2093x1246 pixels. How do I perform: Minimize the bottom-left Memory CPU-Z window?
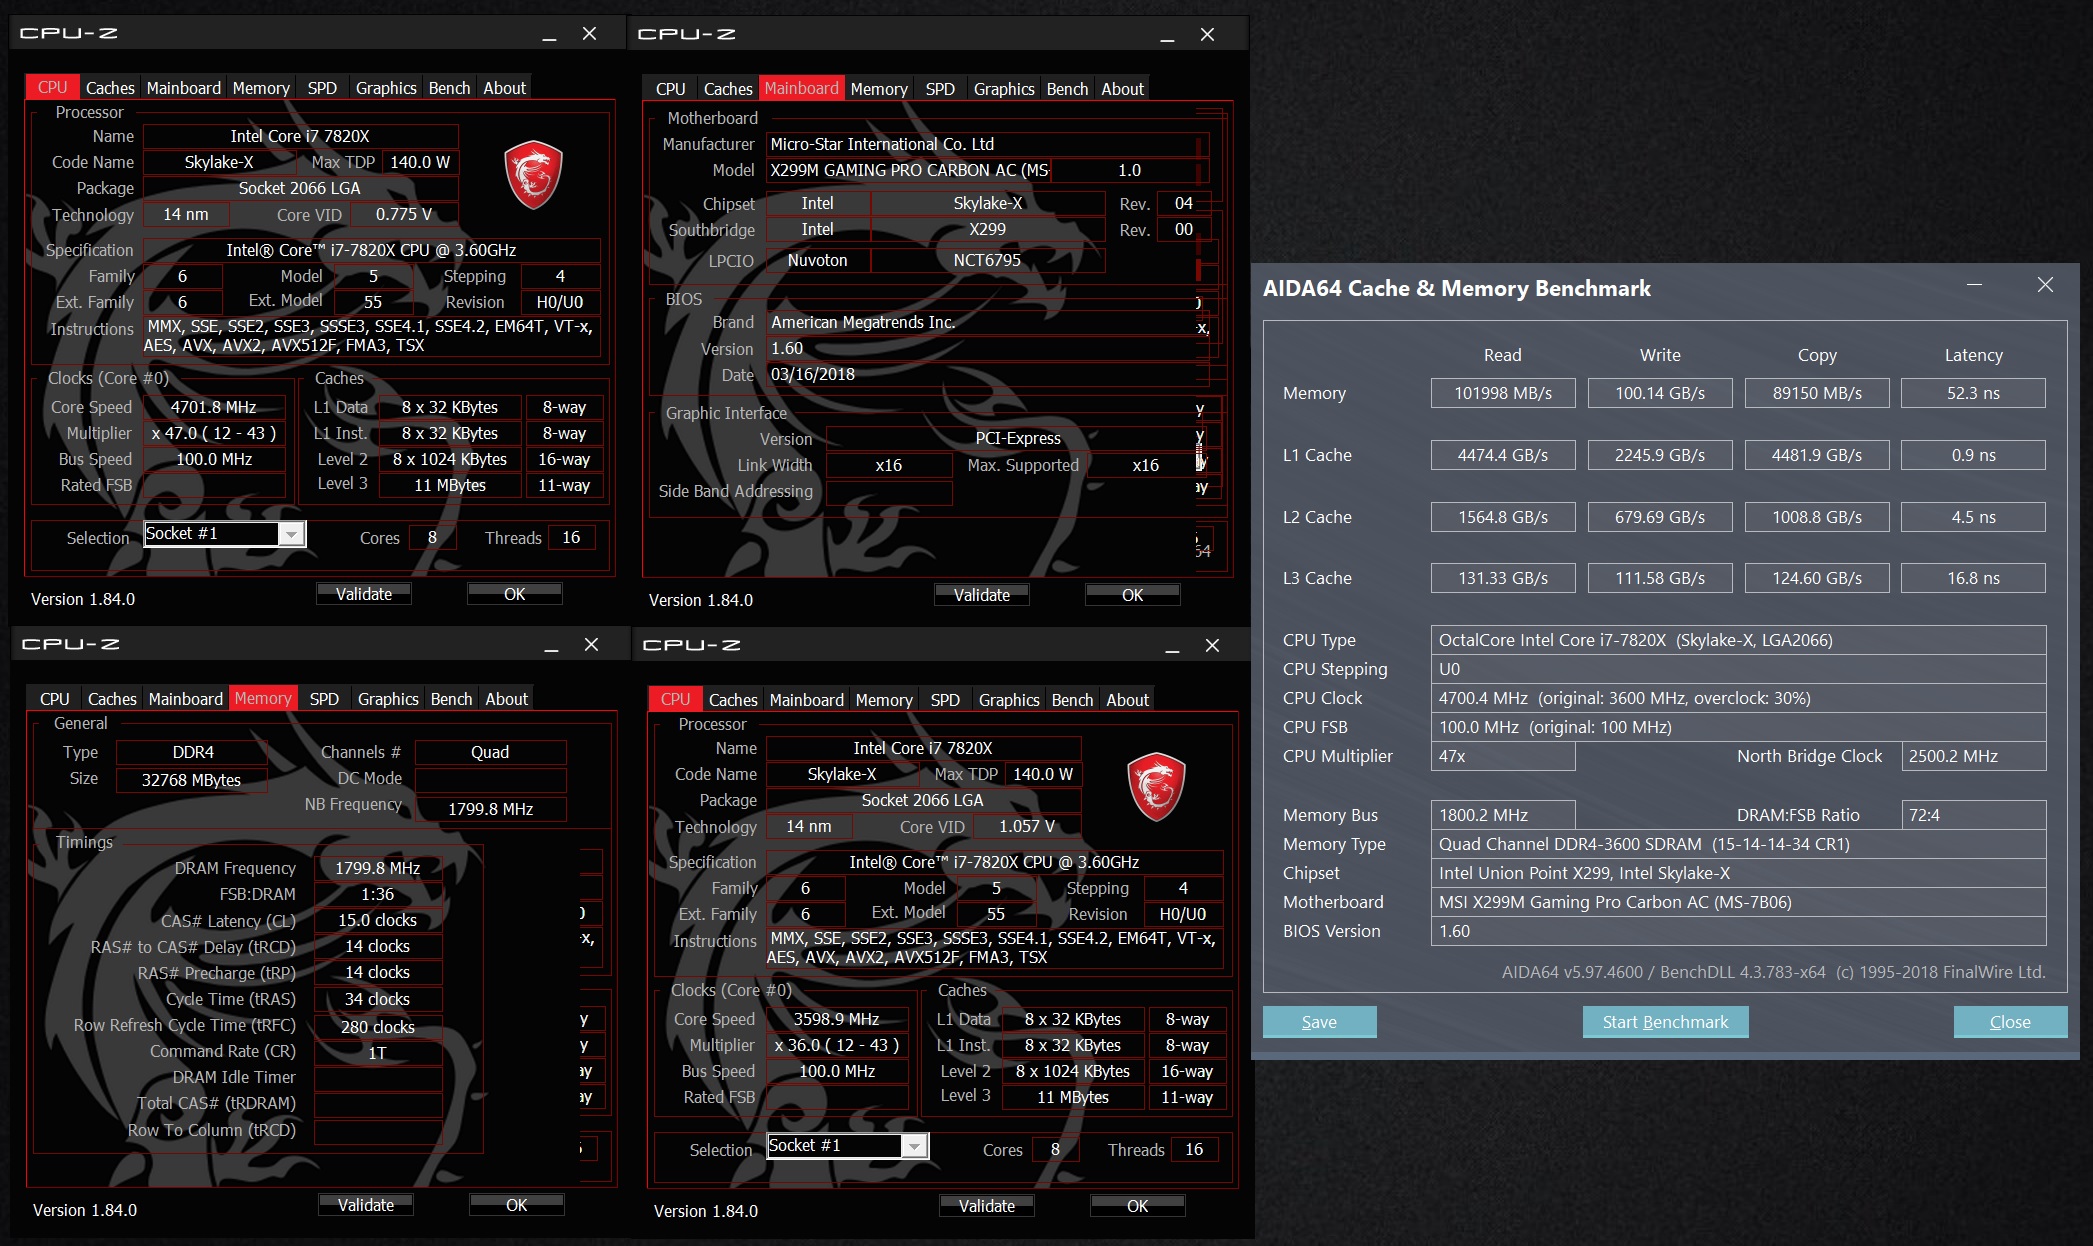pos(551,646)
